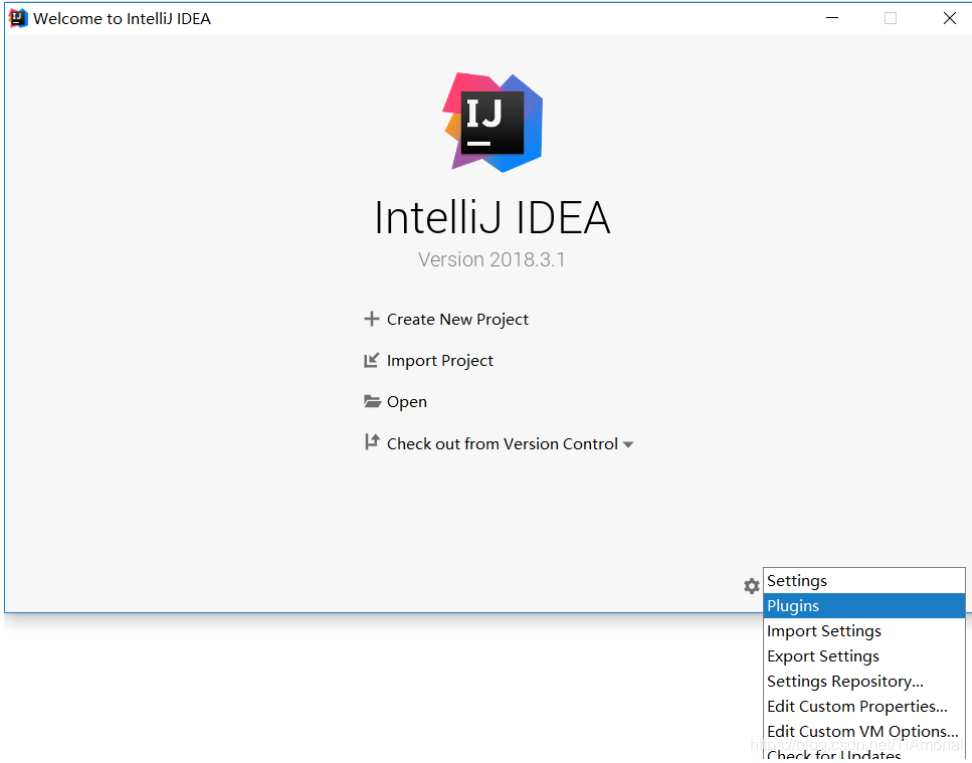Select Edit Custom Properties... entry
This screenshot has width=972, height=763.
pos(864,707)
